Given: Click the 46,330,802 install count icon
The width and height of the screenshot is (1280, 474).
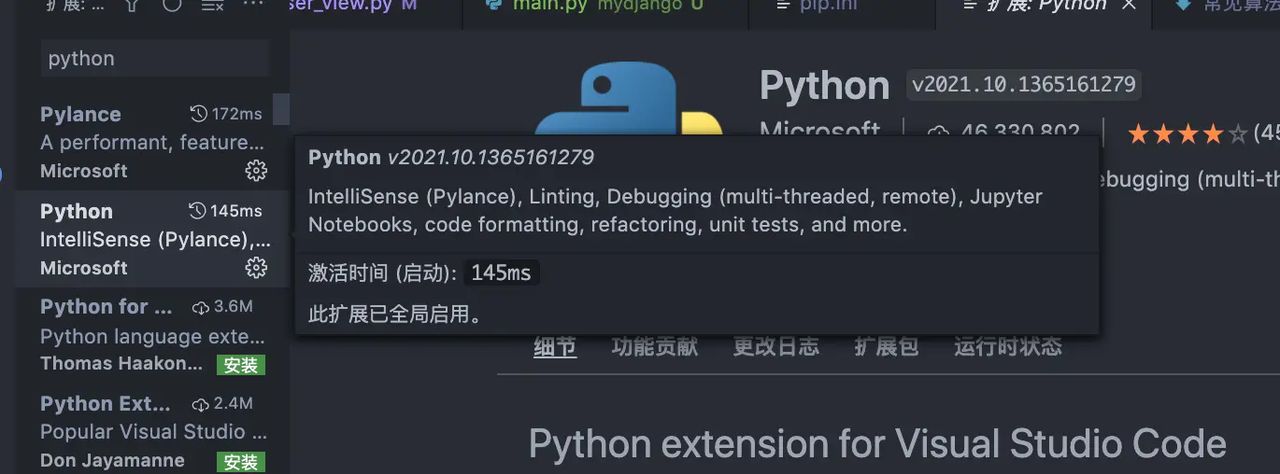Looking at the screenshot, I should pyautogui.click(x=938, y=133).
